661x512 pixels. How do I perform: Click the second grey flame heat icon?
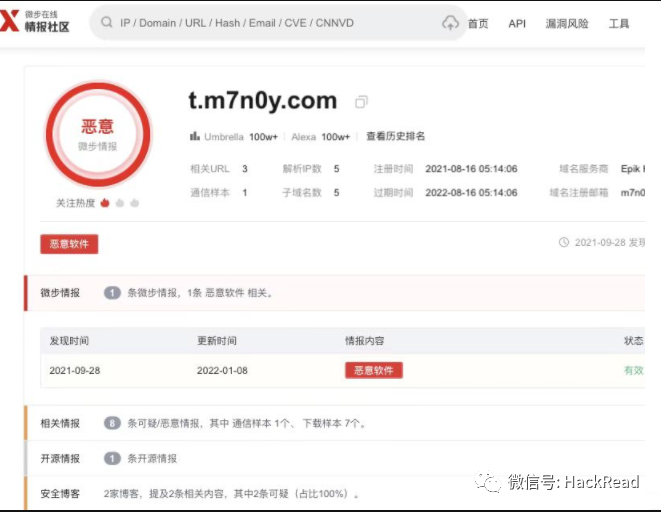[120, 203]
